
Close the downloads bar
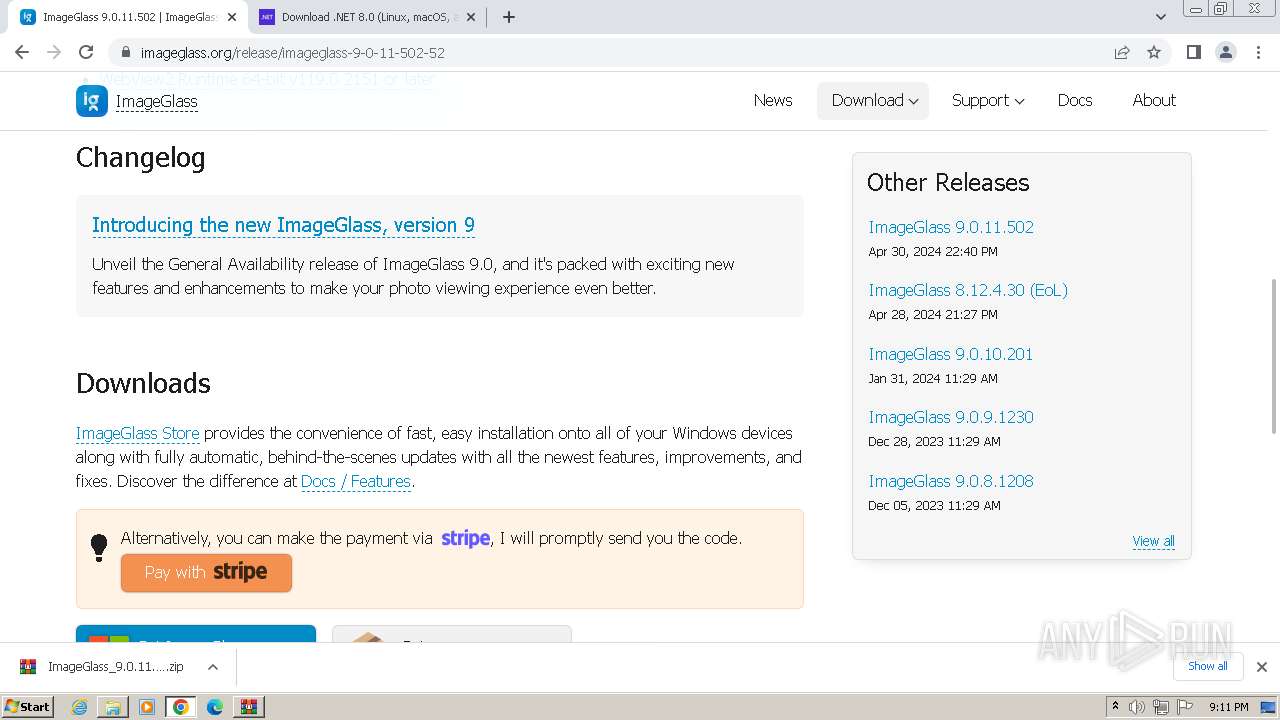pos(1261,667)
